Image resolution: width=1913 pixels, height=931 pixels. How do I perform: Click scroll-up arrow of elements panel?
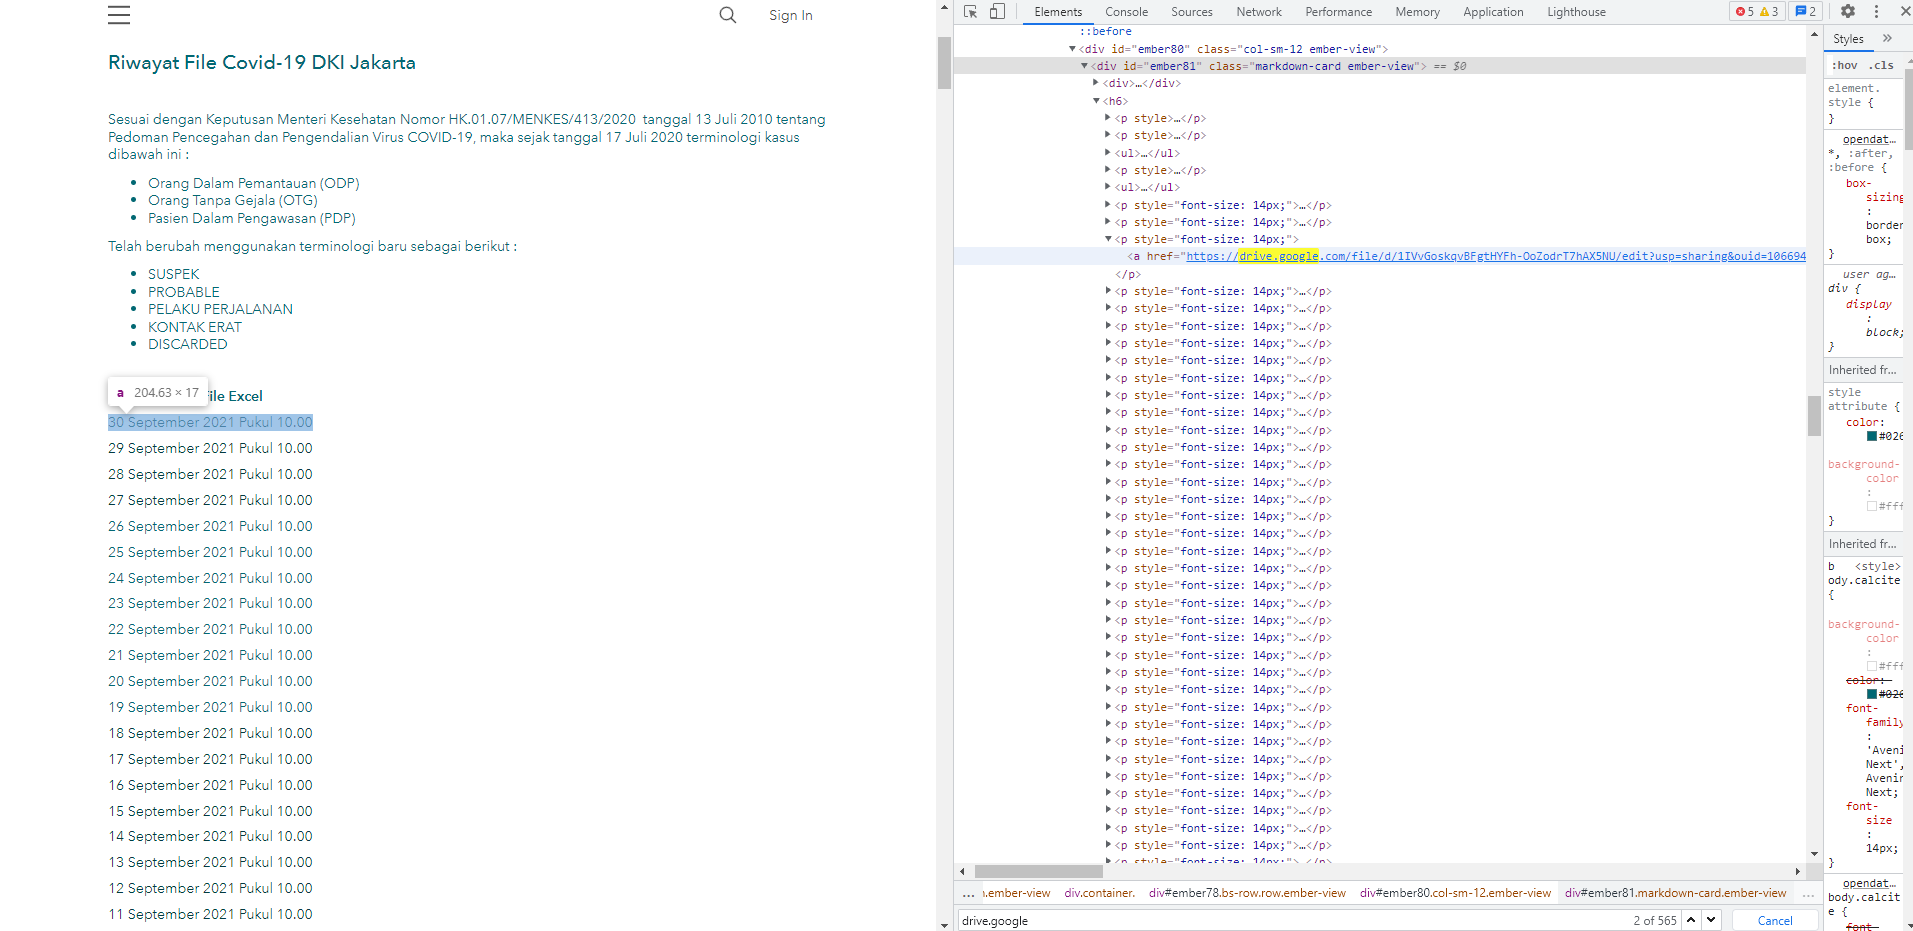[1814, 35]
